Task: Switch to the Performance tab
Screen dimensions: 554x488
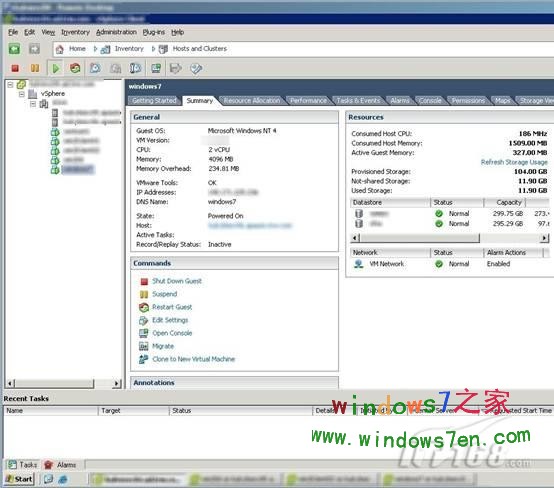Action: 308,101
